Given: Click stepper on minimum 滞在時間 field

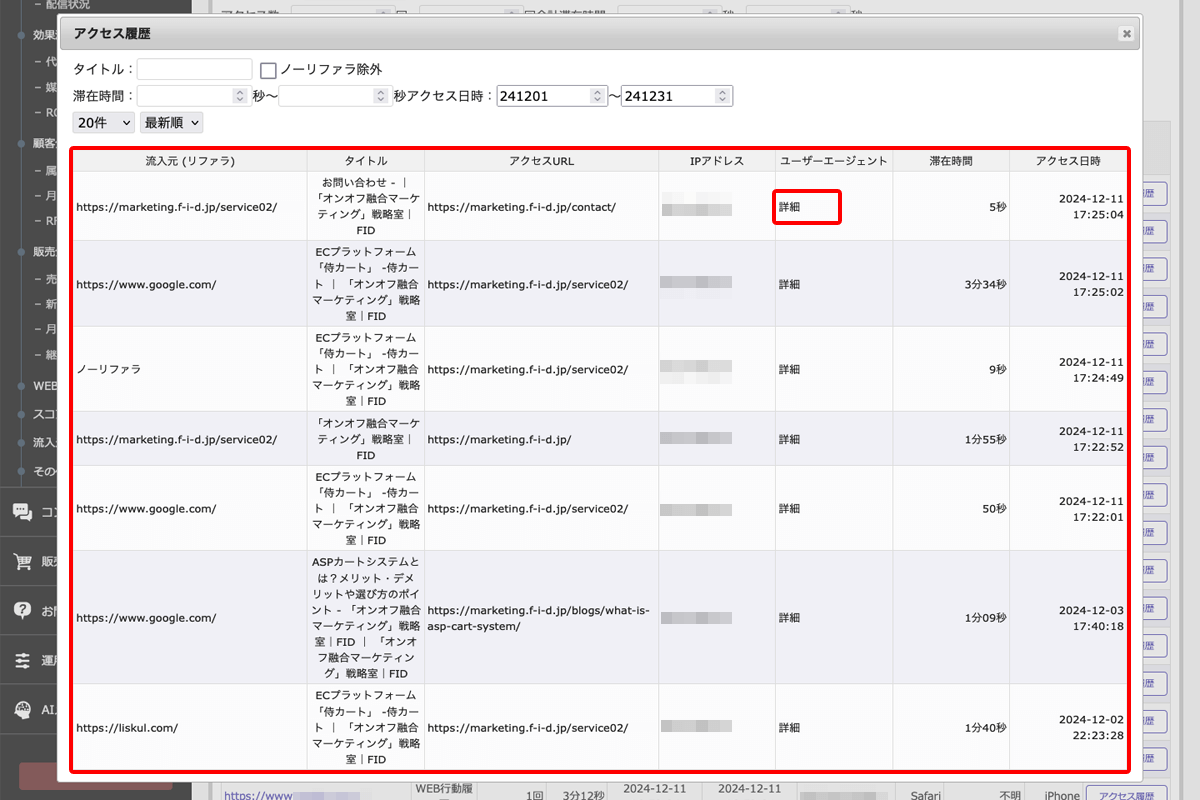Looking at the screenshot, I should (x=239, y=96).
